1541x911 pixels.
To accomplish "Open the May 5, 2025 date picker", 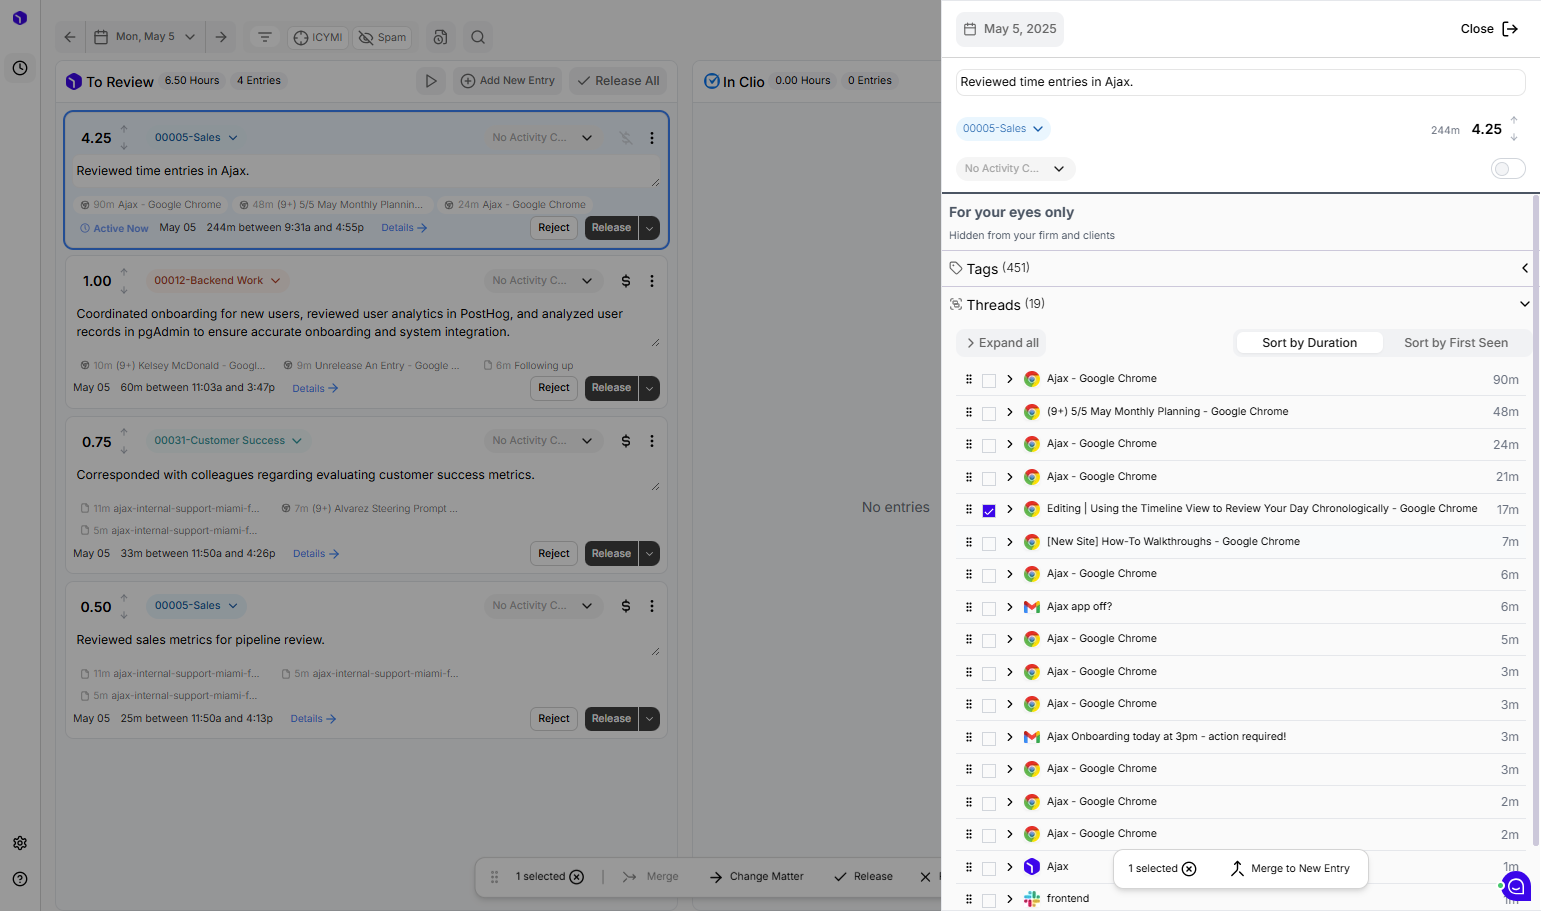I will (1010, 29).
